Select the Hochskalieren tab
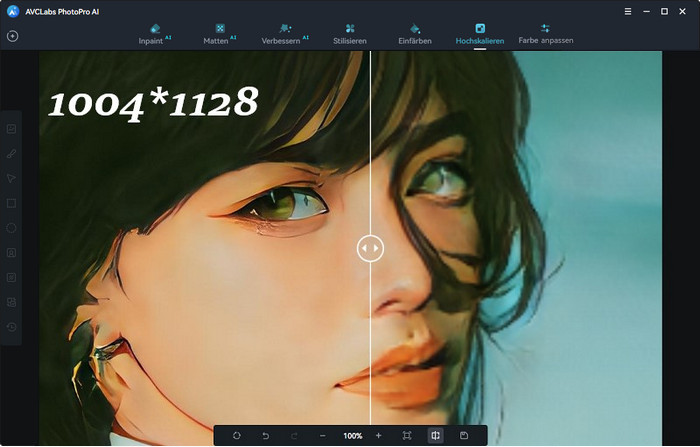 (480, 34)
